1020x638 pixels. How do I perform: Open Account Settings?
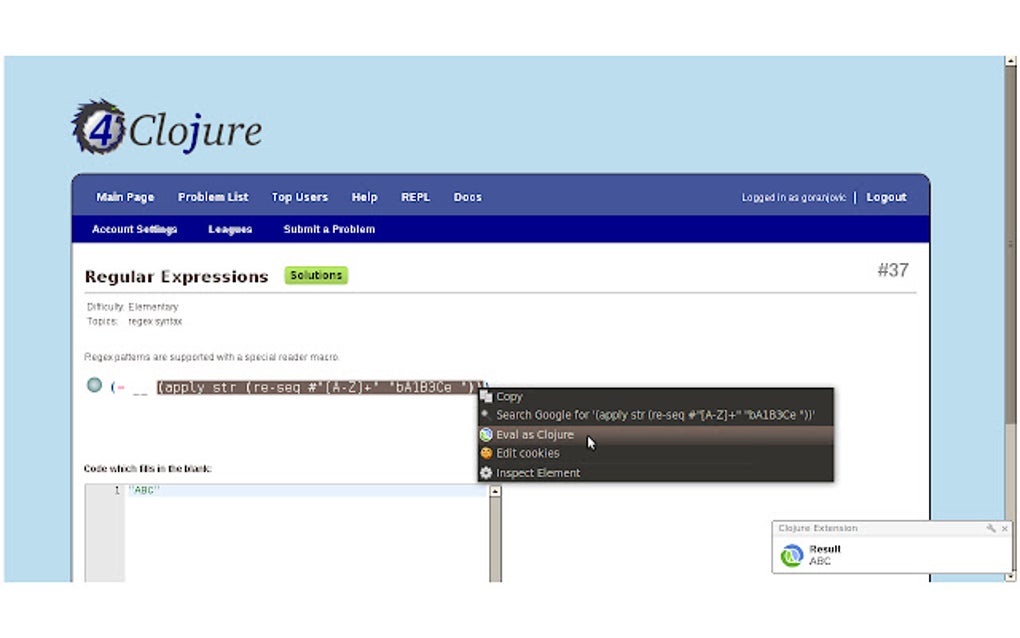133,229
